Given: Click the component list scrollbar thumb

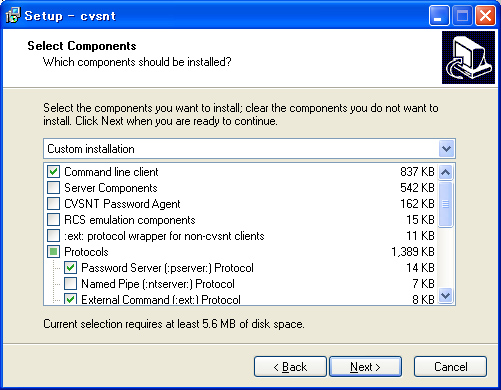Looking at the screenshot, I should click(x=446, y=204).
